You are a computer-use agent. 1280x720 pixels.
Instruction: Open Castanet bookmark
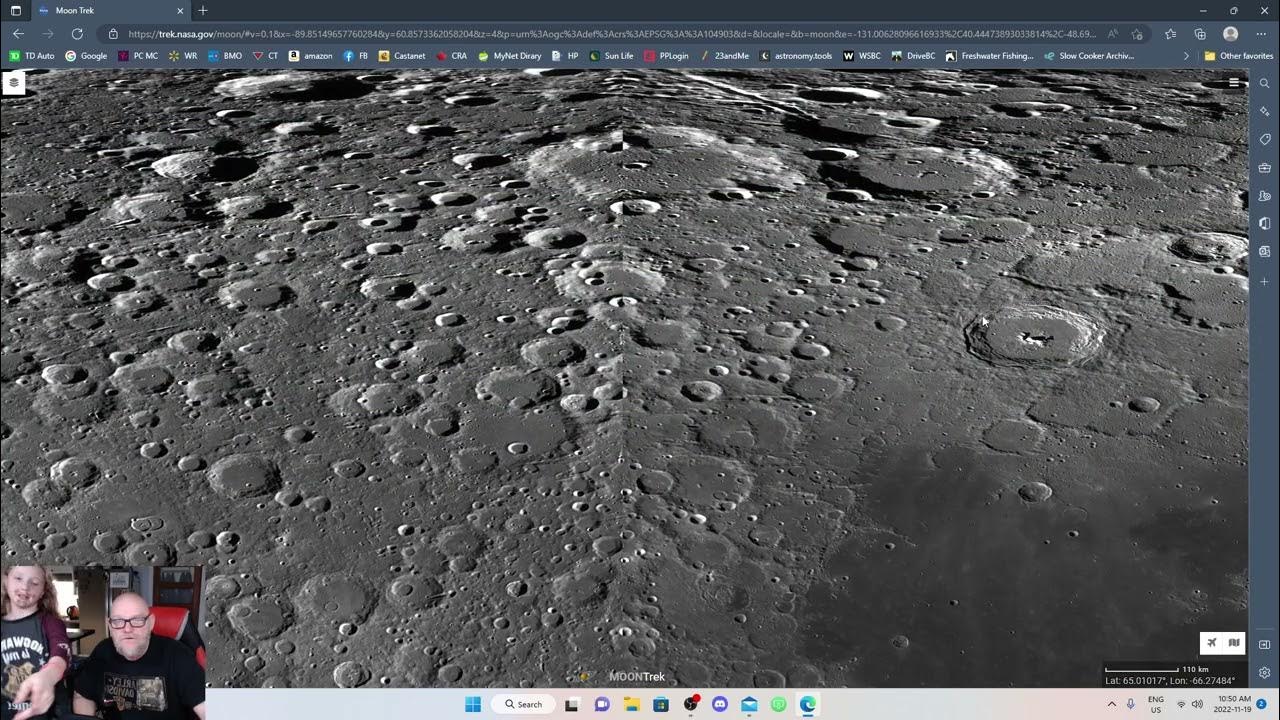click(402, 56)
